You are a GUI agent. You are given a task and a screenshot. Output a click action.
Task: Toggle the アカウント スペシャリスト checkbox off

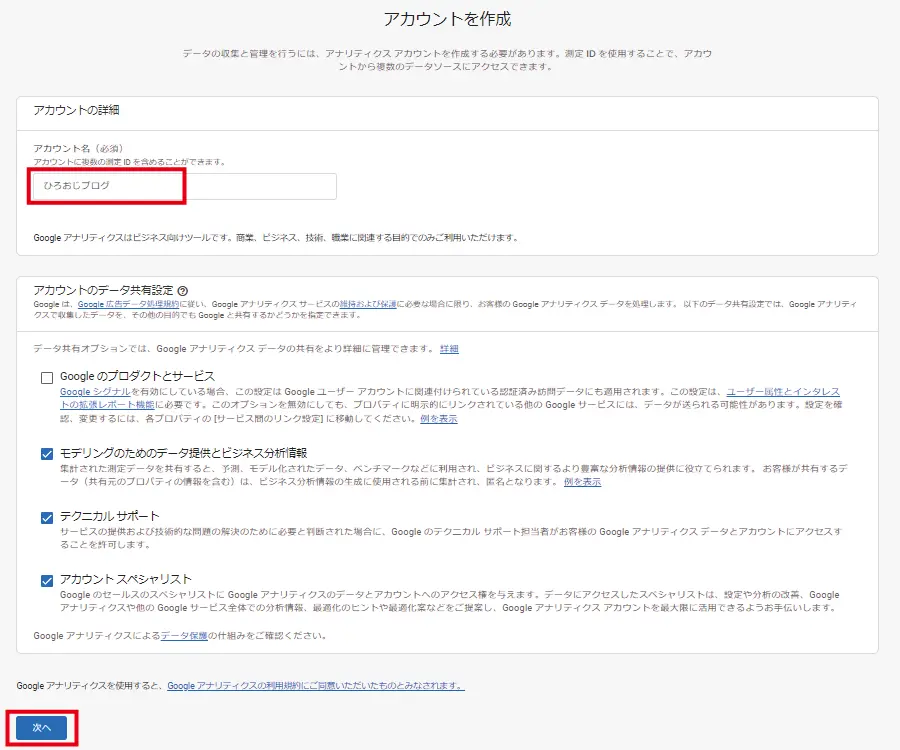tap(45, 578)
